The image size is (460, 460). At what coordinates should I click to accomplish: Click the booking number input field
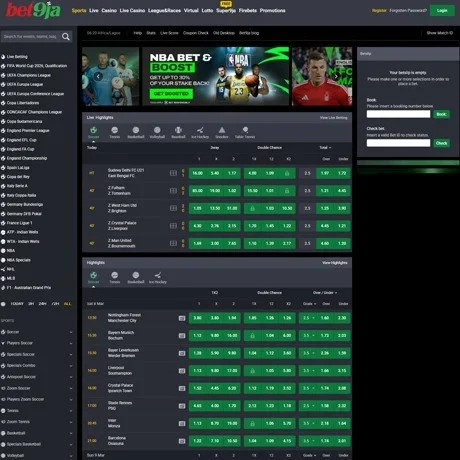point(398,114)
